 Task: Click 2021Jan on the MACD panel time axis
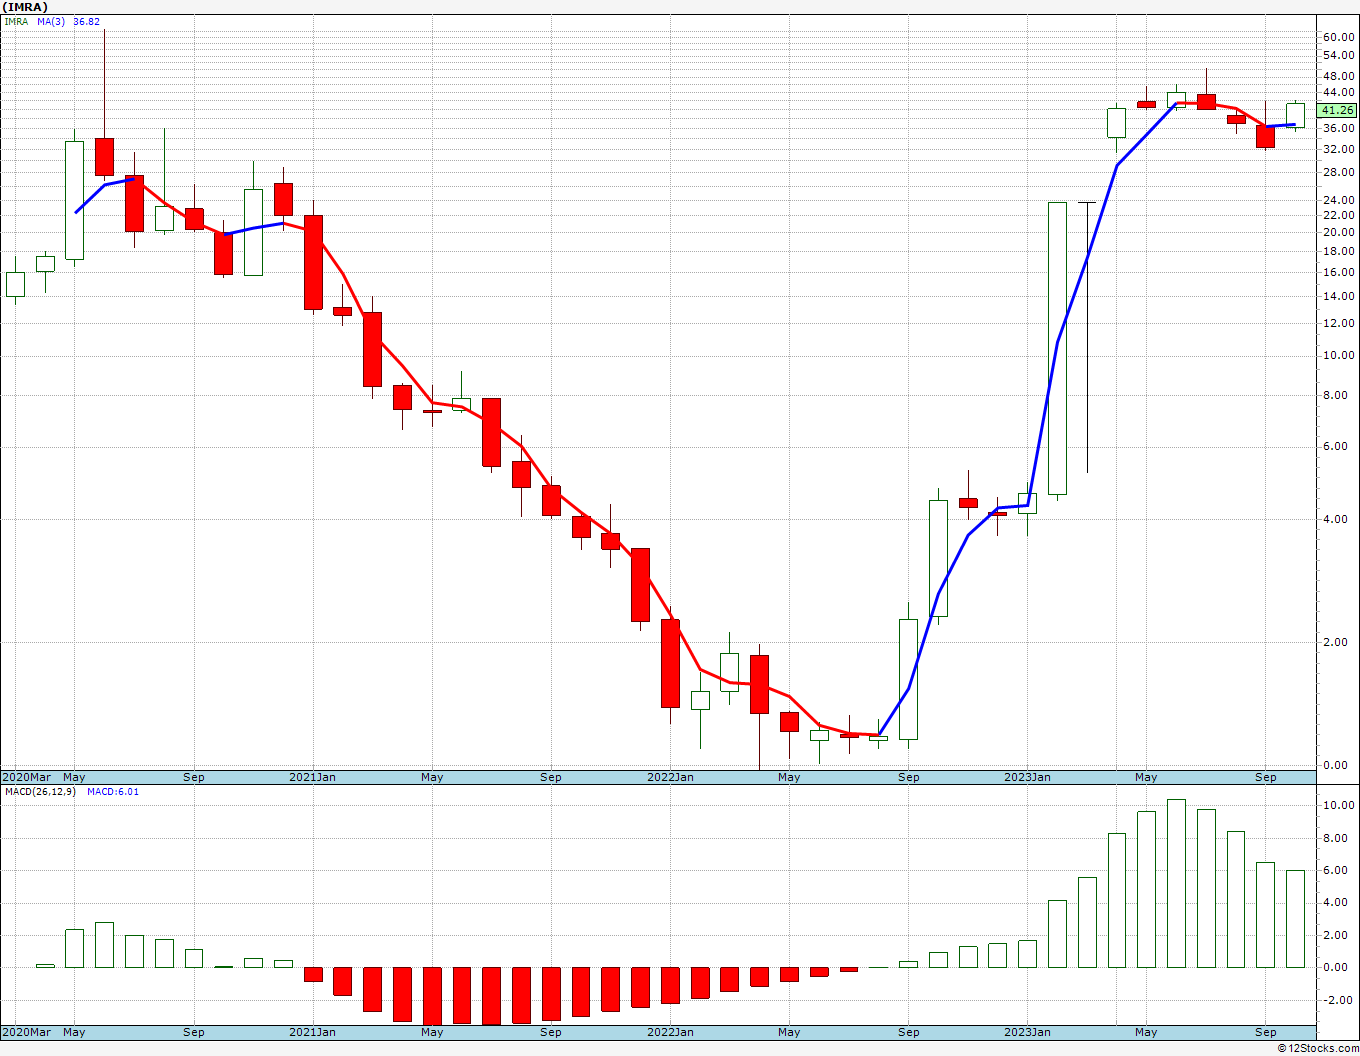[313, 1032]
